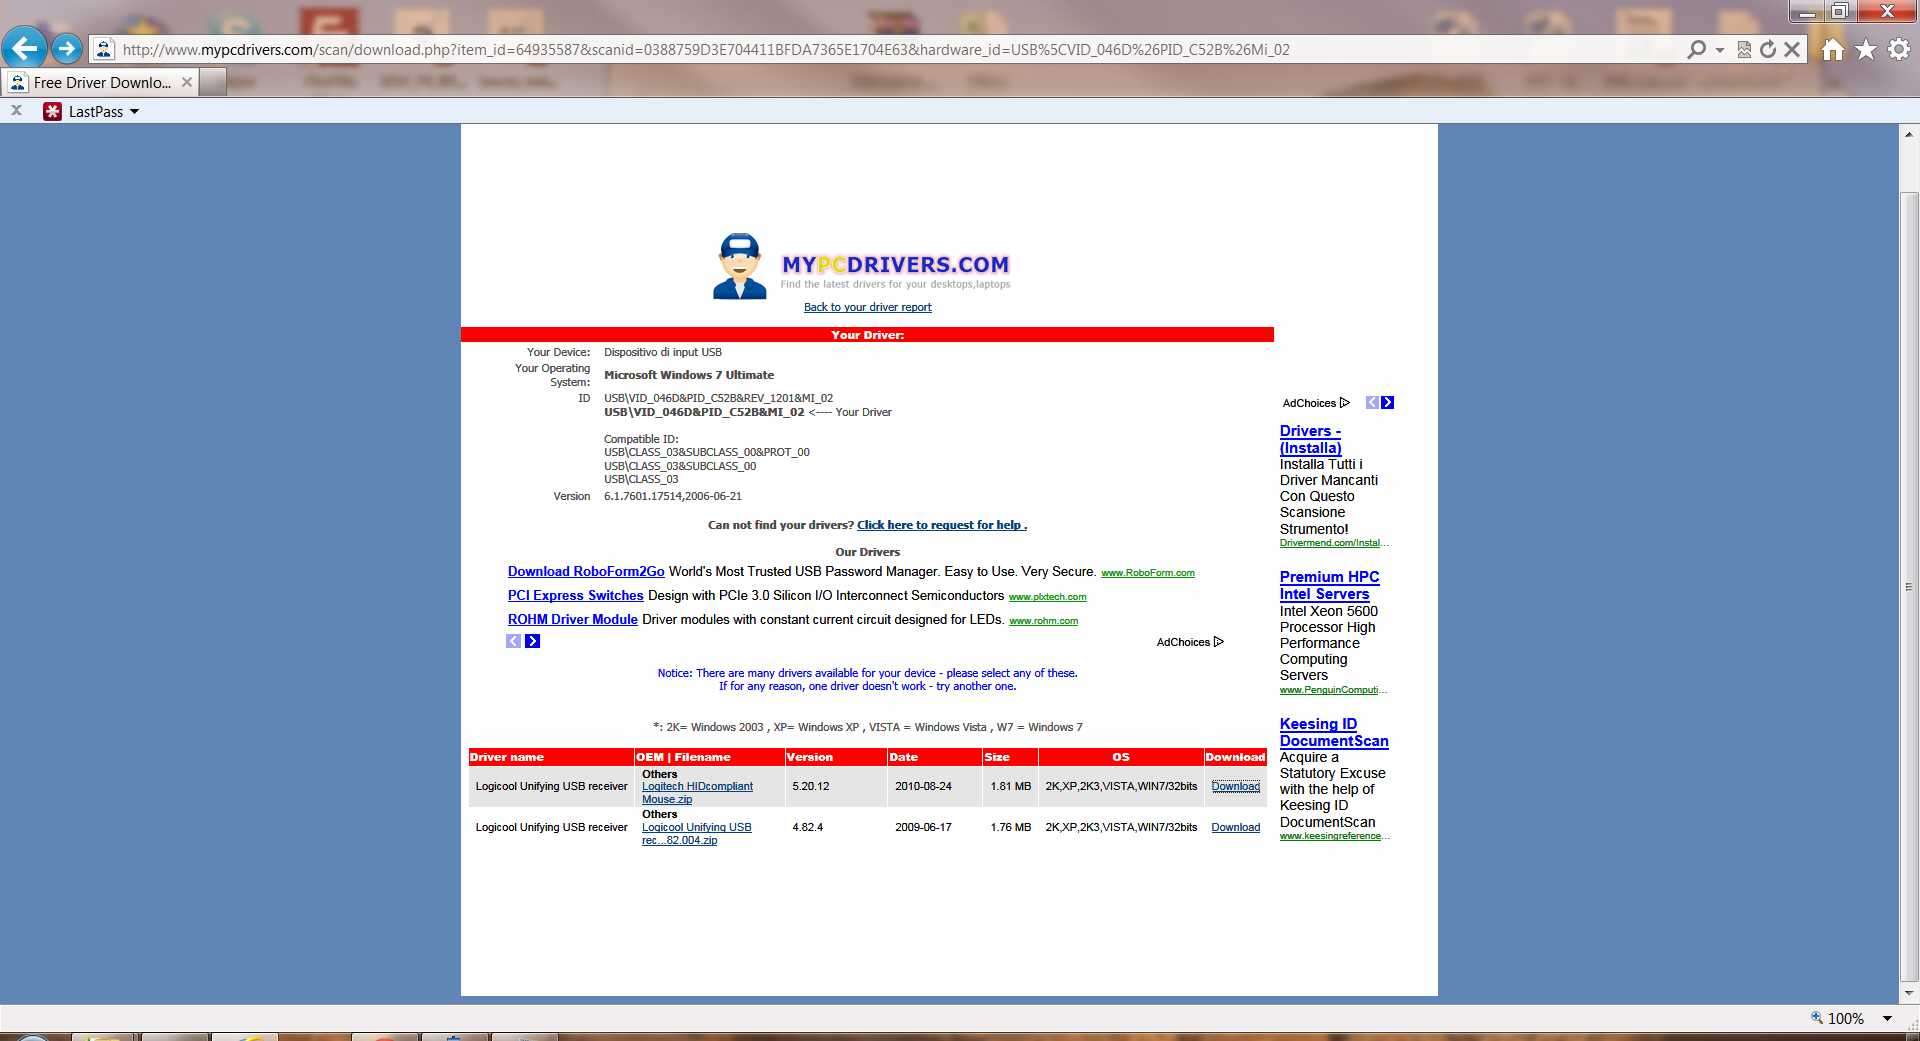Screen dimensions: 1920x1041
Task: Open the ROHM Driver Module ad link
Action: coord(572,620)
